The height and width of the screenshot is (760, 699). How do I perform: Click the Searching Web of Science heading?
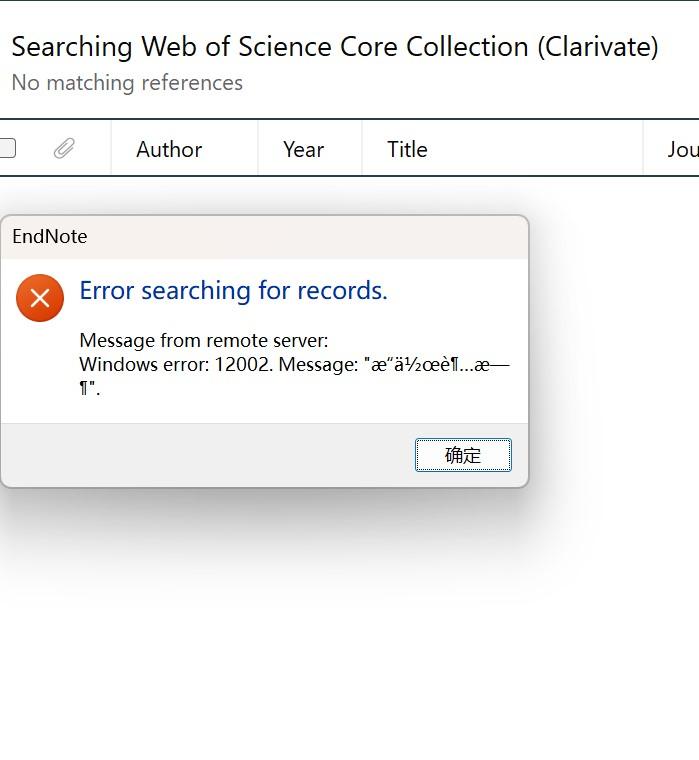(334, 47)
